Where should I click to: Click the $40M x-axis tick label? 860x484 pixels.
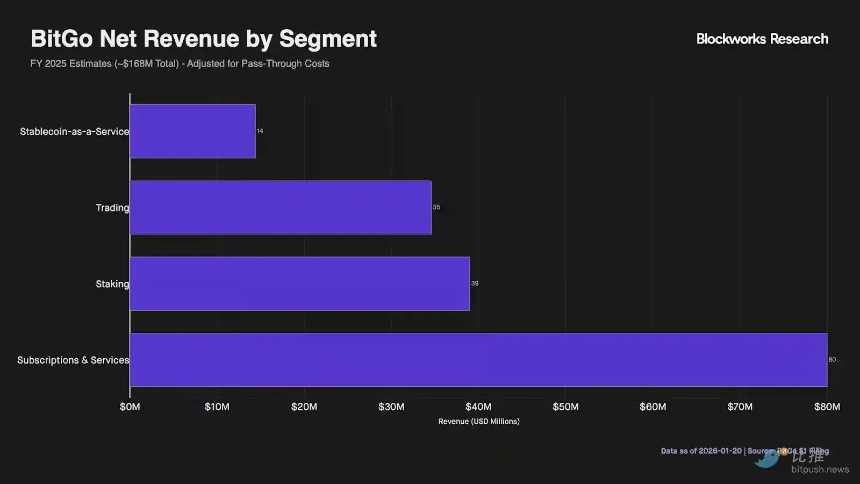478,406
